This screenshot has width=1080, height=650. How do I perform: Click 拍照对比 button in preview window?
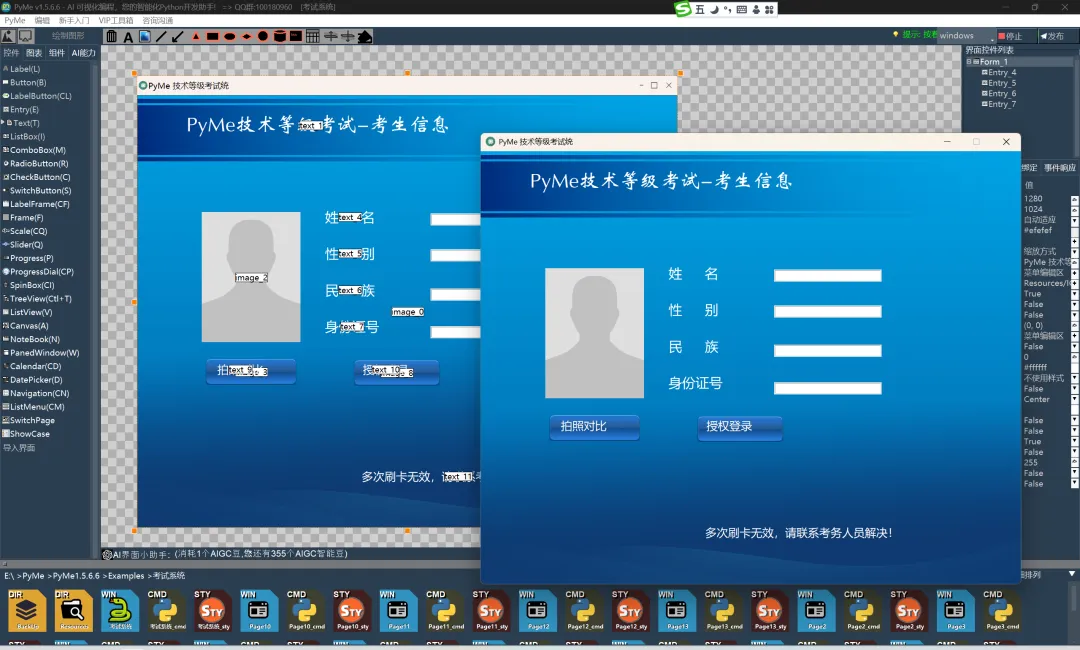point(594,427)
